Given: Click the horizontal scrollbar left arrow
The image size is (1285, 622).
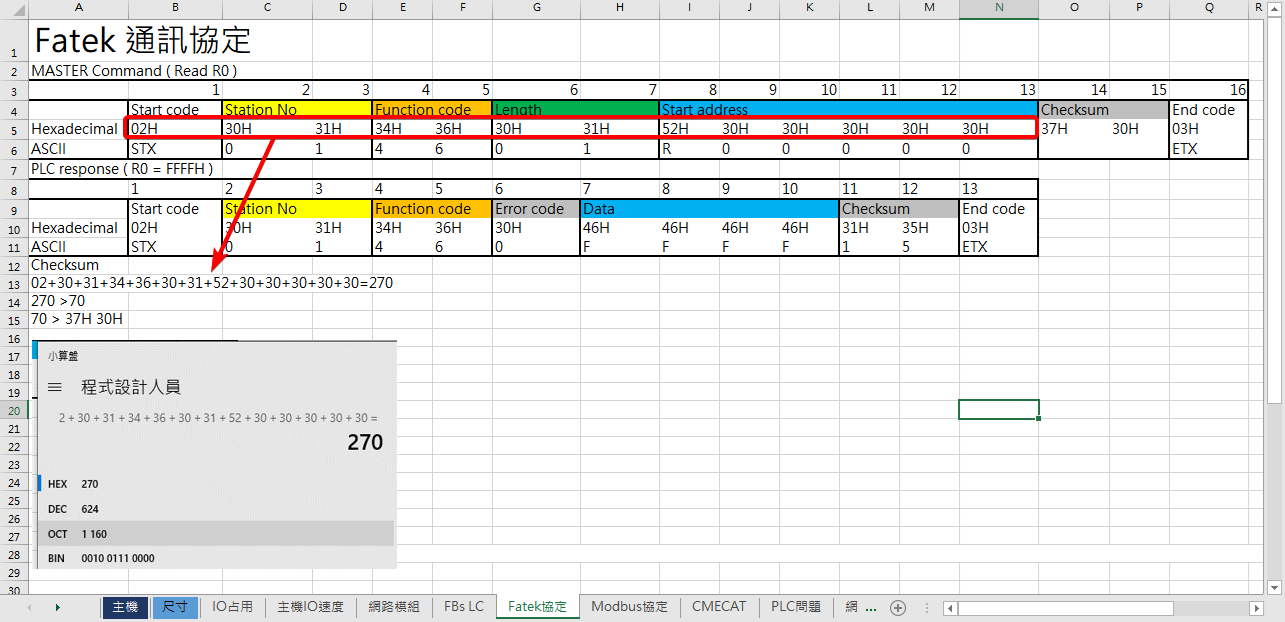Looking at the screenshot, I should pyautogui.click(x=950, y=607).
